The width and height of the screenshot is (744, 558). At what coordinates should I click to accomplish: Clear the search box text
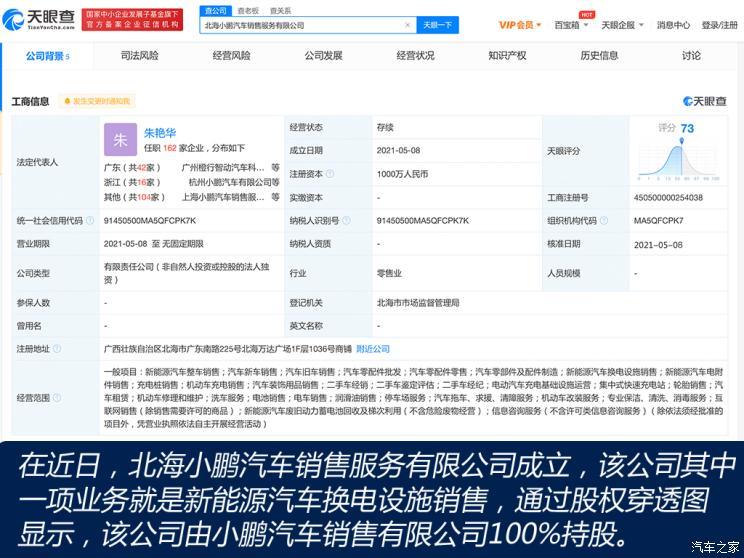point(407,25)
